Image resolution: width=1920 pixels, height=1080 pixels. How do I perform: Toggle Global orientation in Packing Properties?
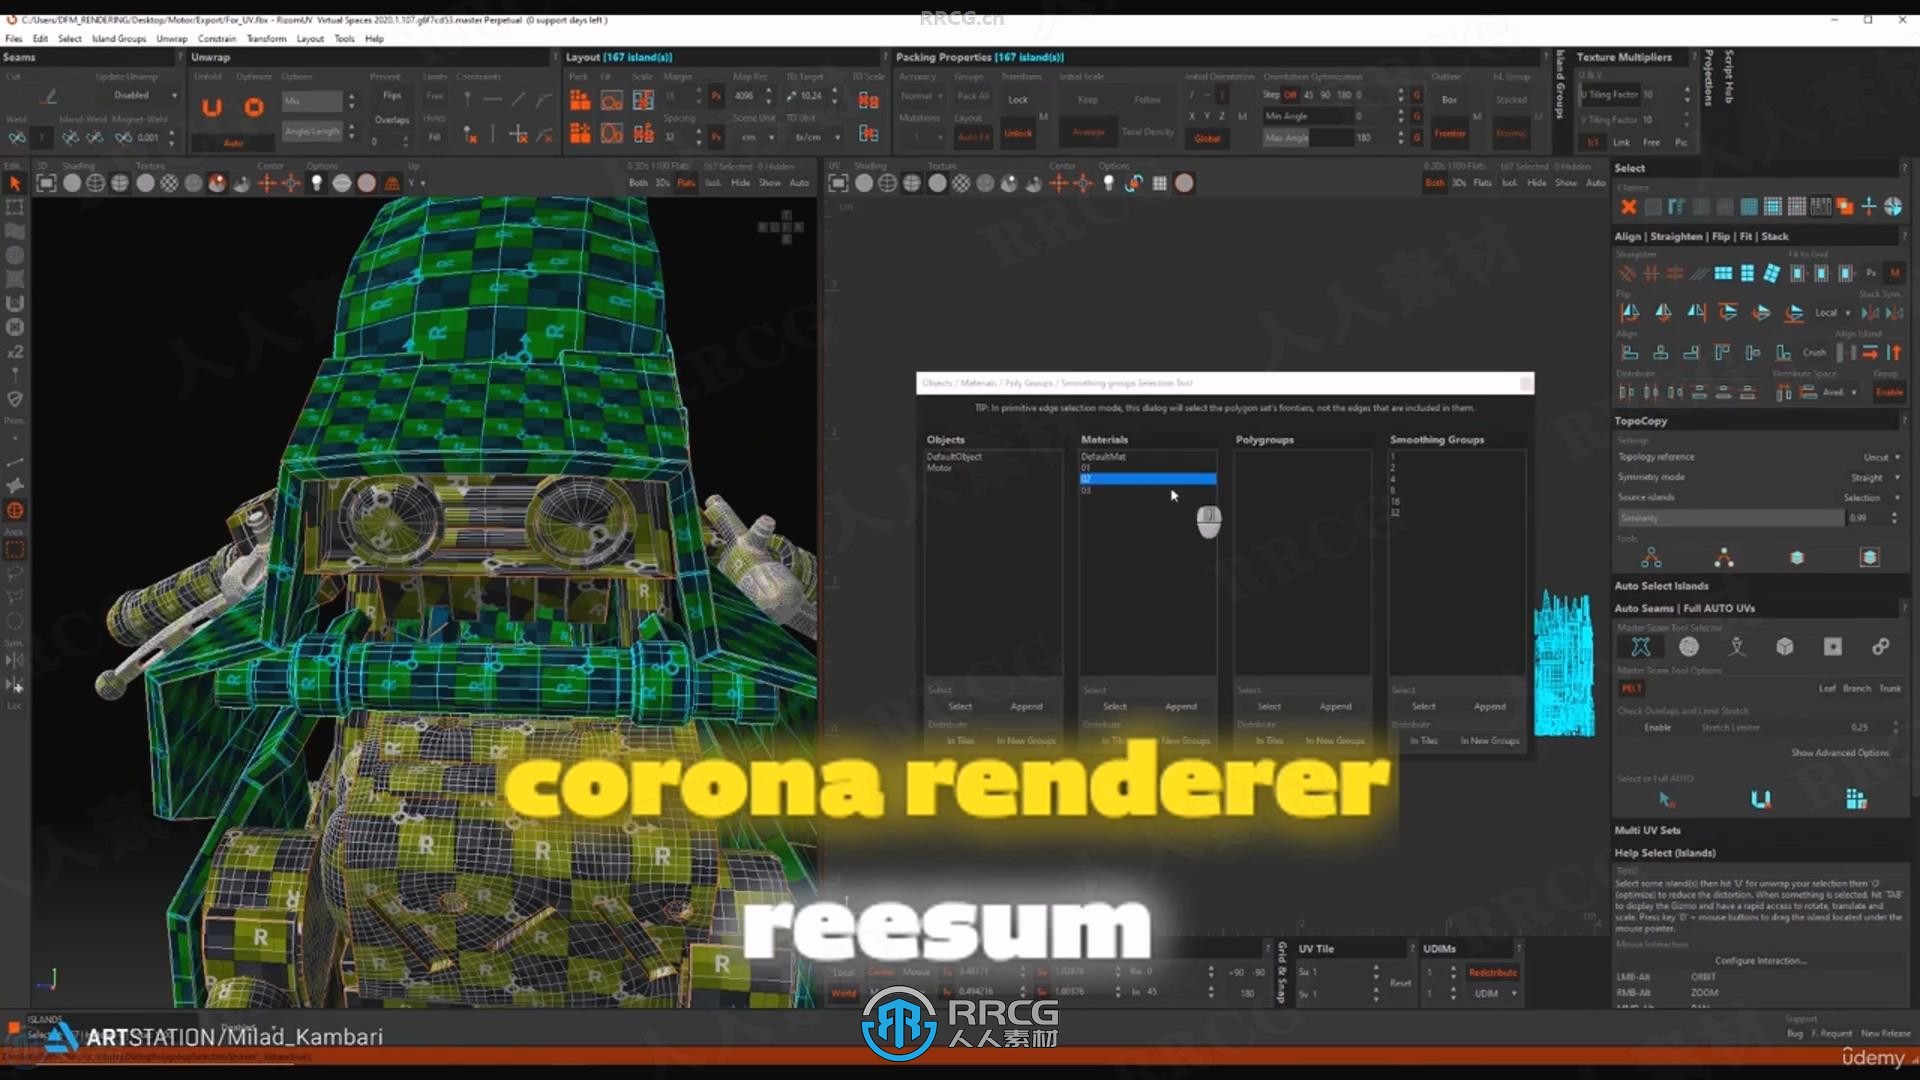tap(1207, 138)
